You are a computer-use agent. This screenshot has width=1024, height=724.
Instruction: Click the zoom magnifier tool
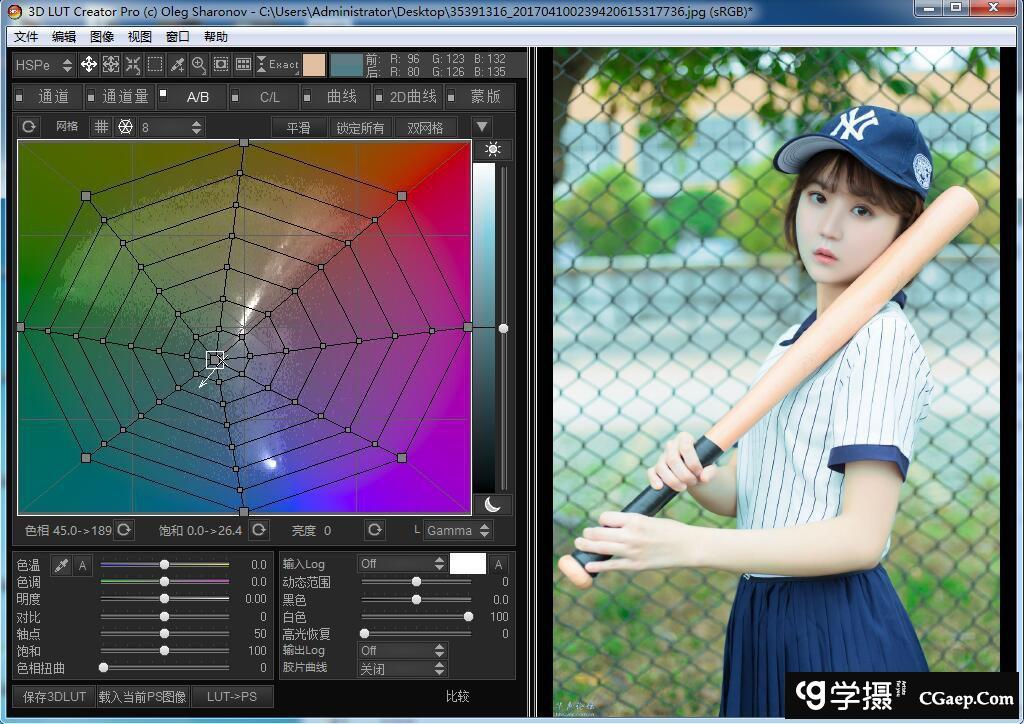click(199, 65)
